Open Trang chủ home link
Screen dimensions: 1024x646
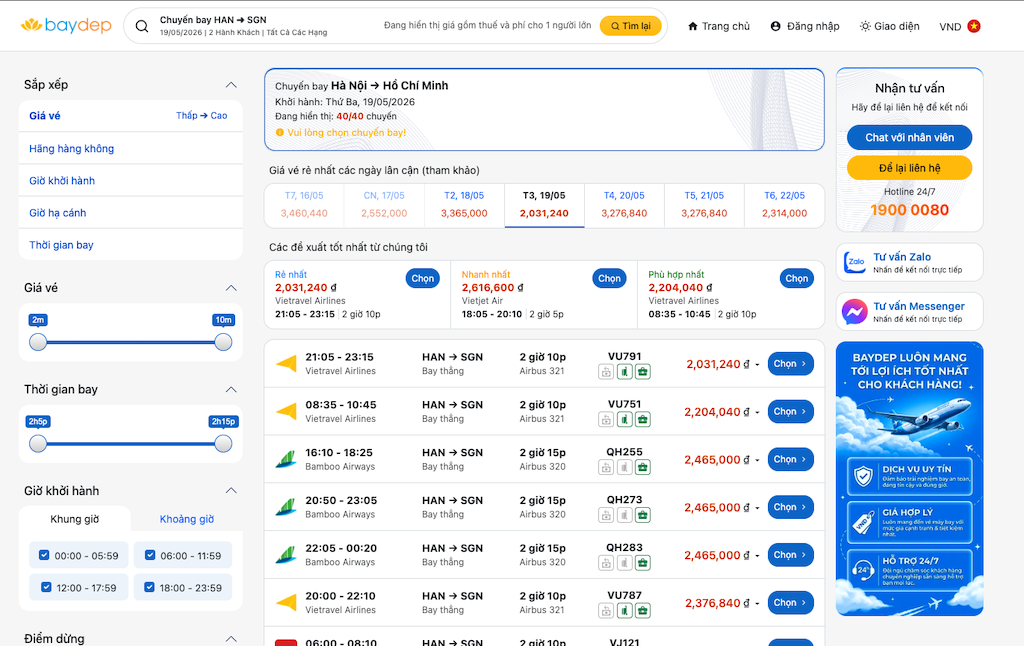(718, 26)
